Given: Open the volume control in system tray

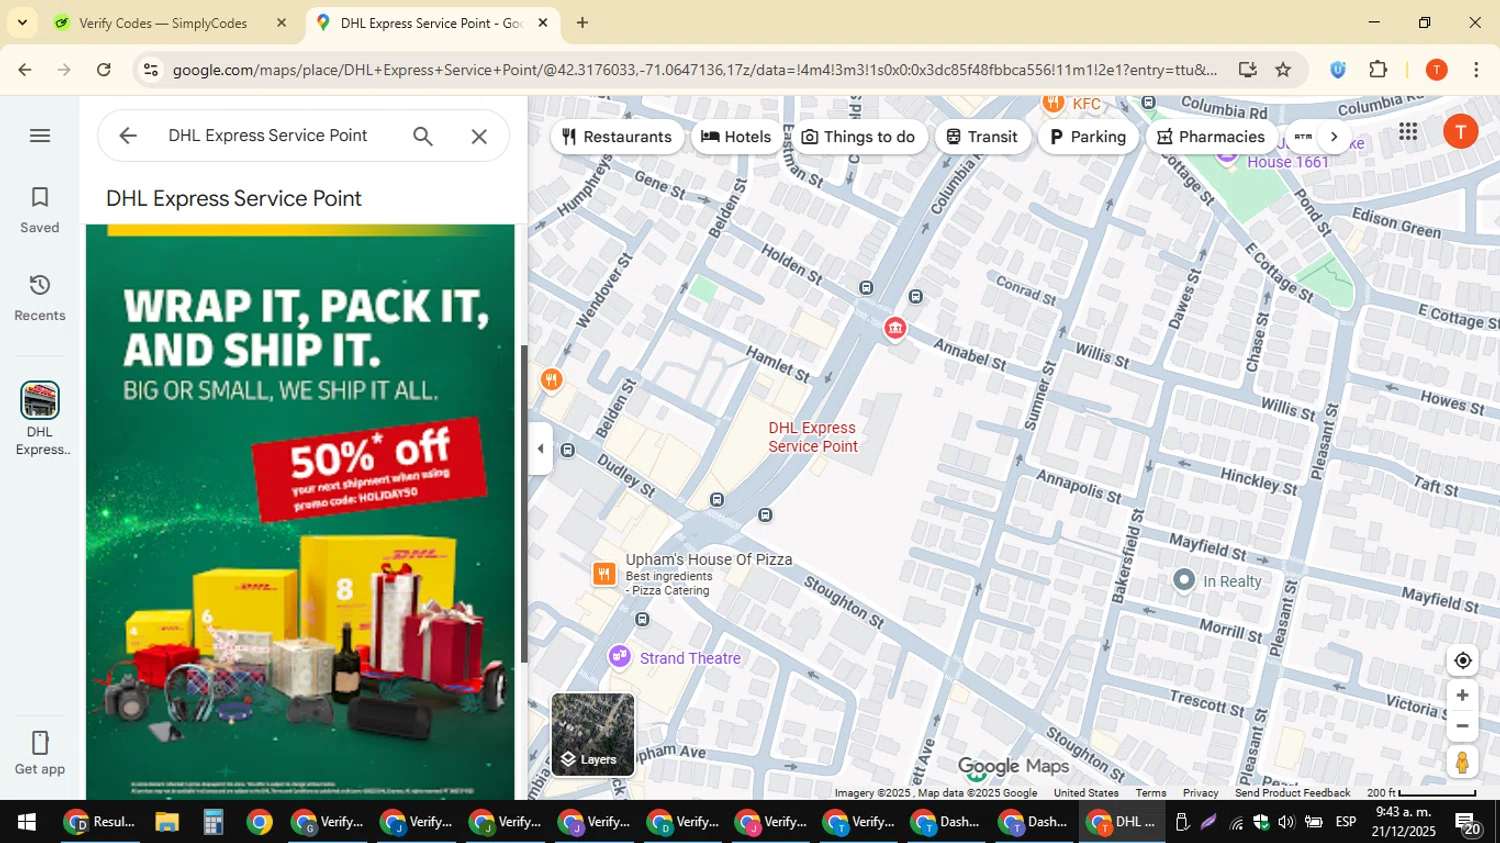Looking at the screenshot, I should point(1286,822).
